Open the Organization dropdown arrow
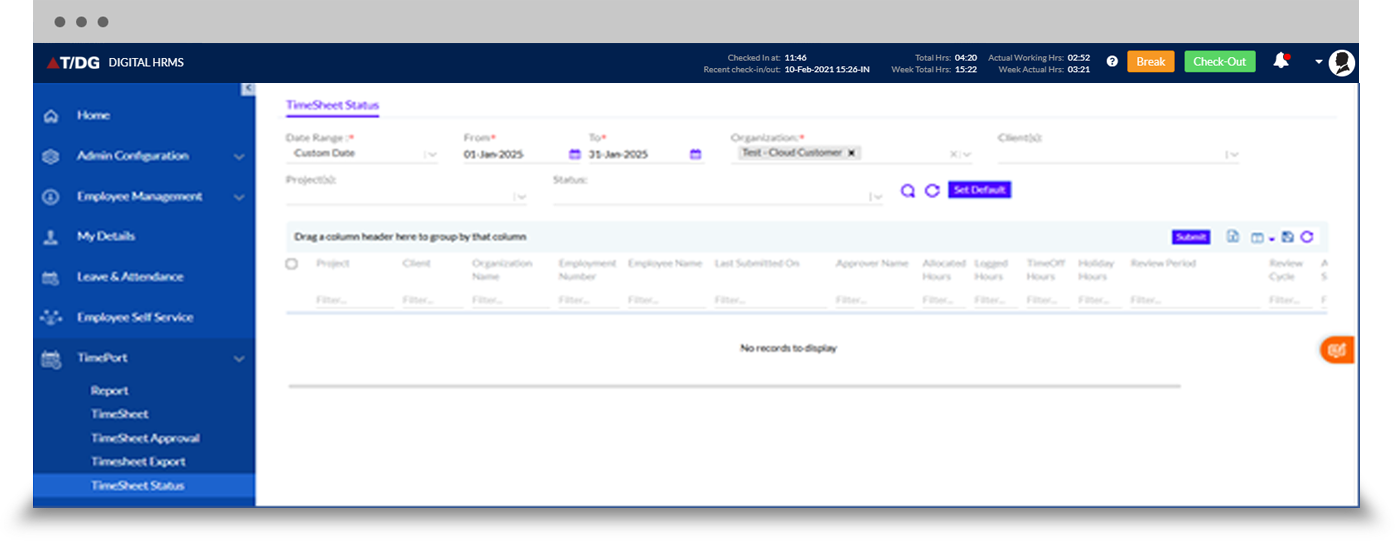Screen dimensions: 1395x541 [x=966, y=154]
